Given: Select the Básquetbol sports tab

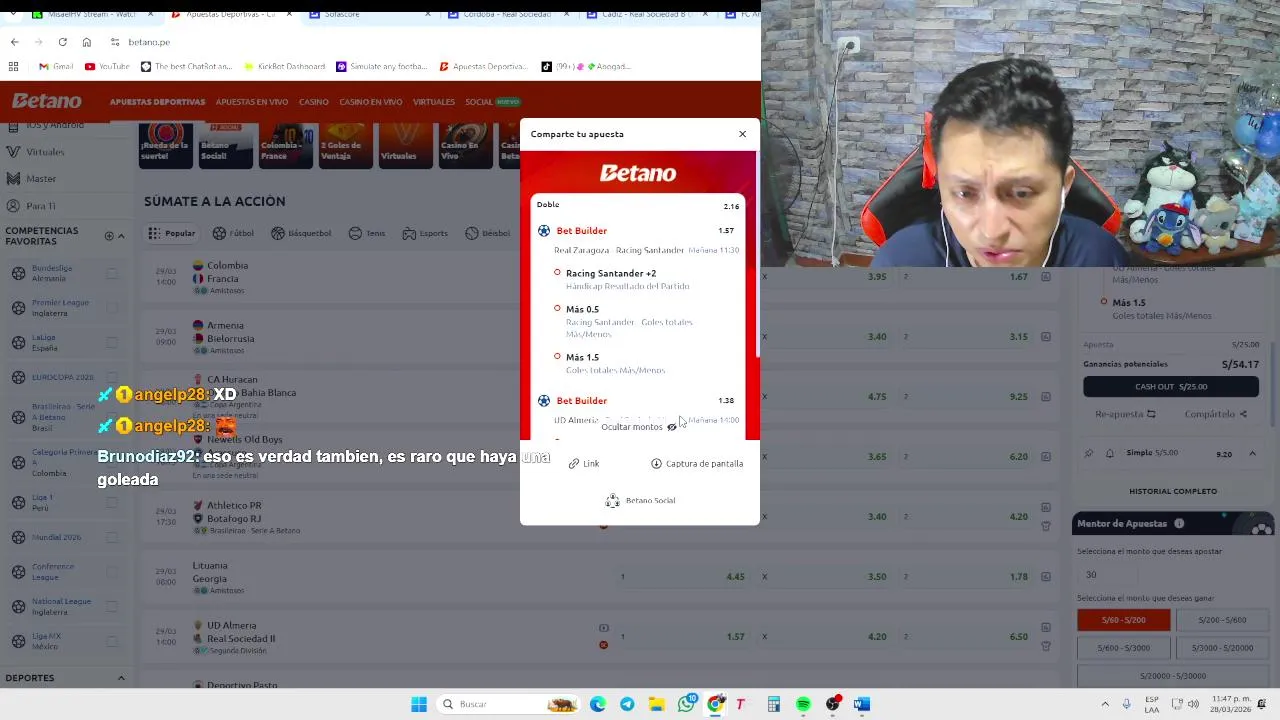Looking at the screenshot, I should (300, 233).
